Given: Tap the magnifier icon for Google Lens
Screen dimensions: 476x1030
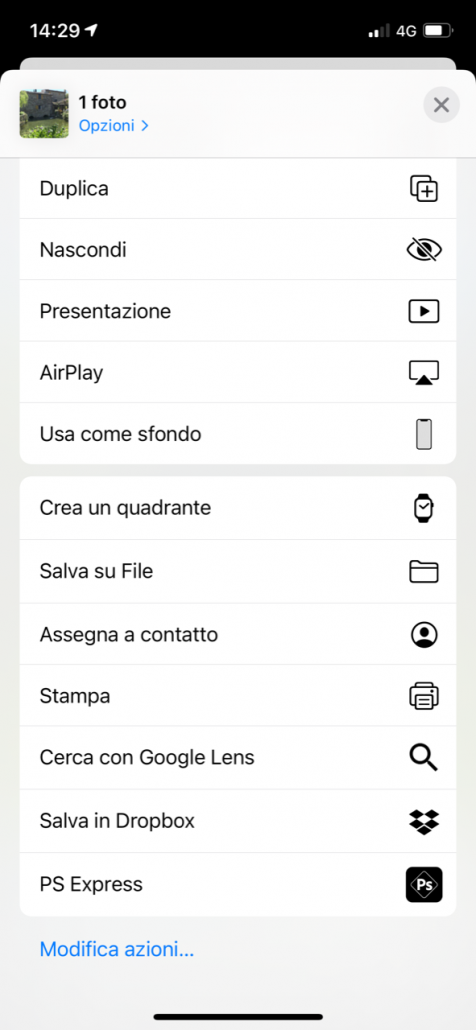Looking at the screenshot, I should pos(423,757).
